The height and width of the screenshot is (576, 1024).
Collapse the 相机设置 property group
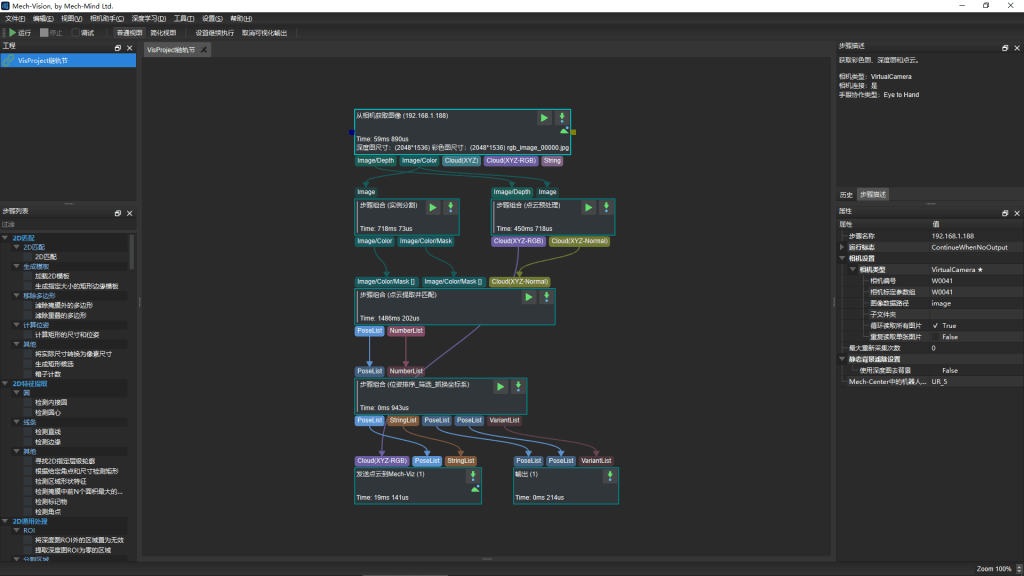(841, 258)
